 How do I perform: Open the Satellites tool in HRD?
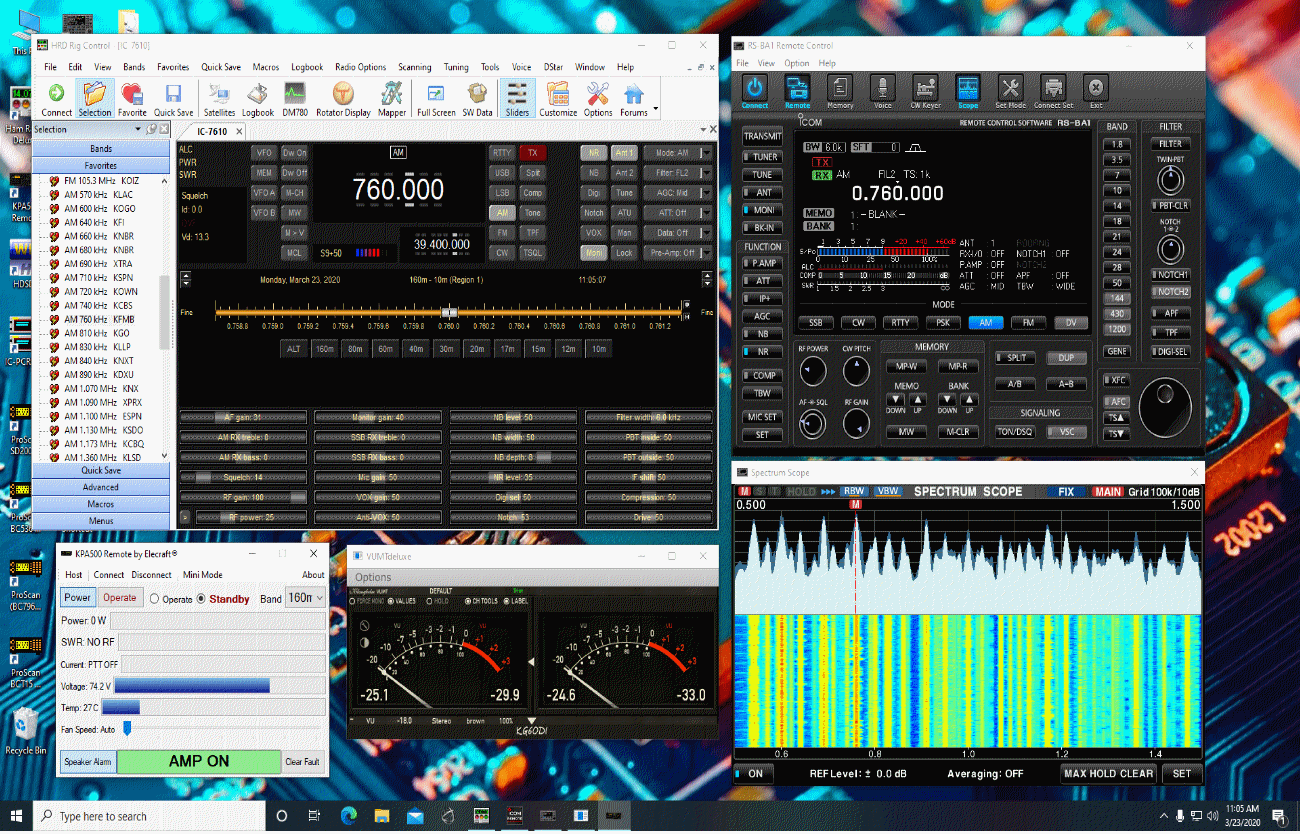[x=219, y=99]
